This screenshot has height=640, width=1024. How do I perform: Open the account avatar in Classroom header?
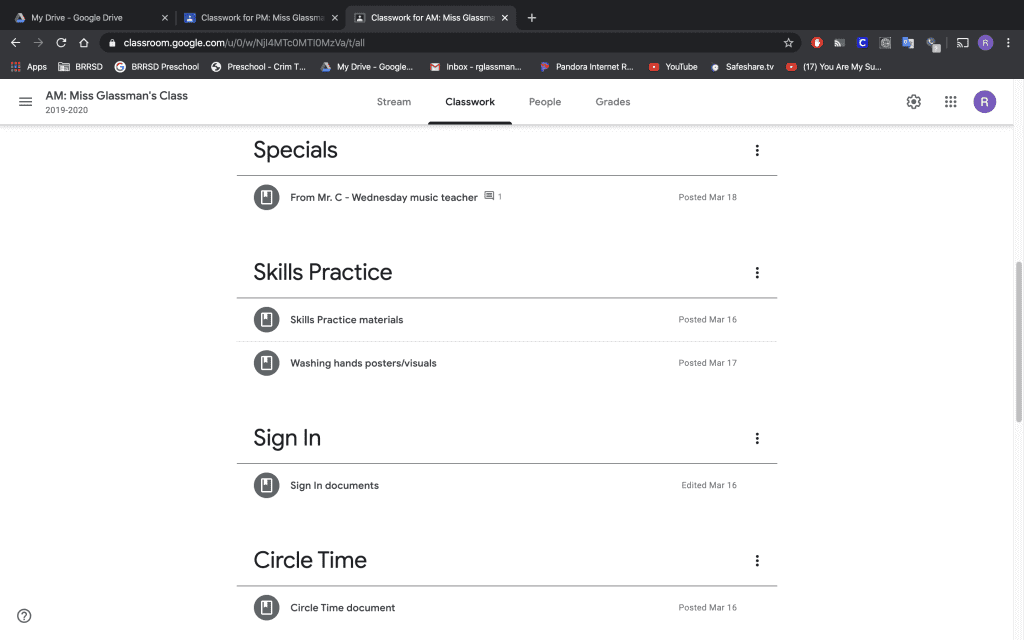(x=984, y=102)
